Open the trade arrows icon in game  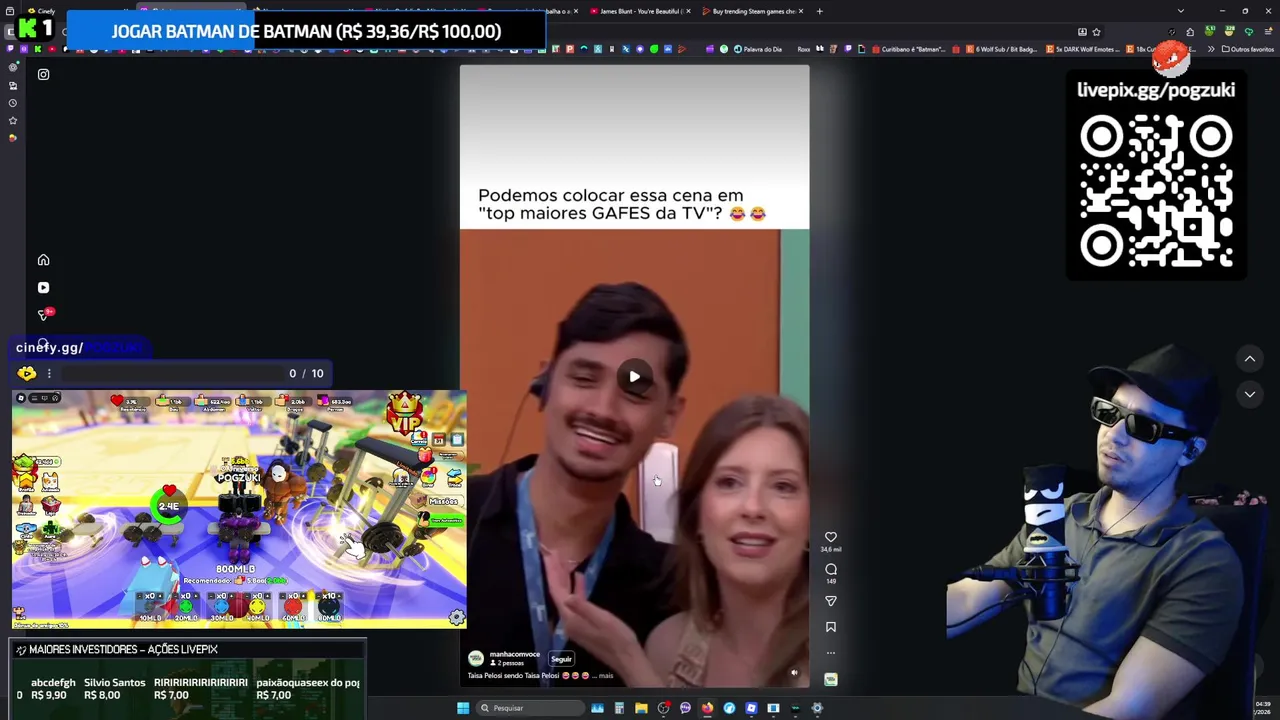tap(455, 476)
